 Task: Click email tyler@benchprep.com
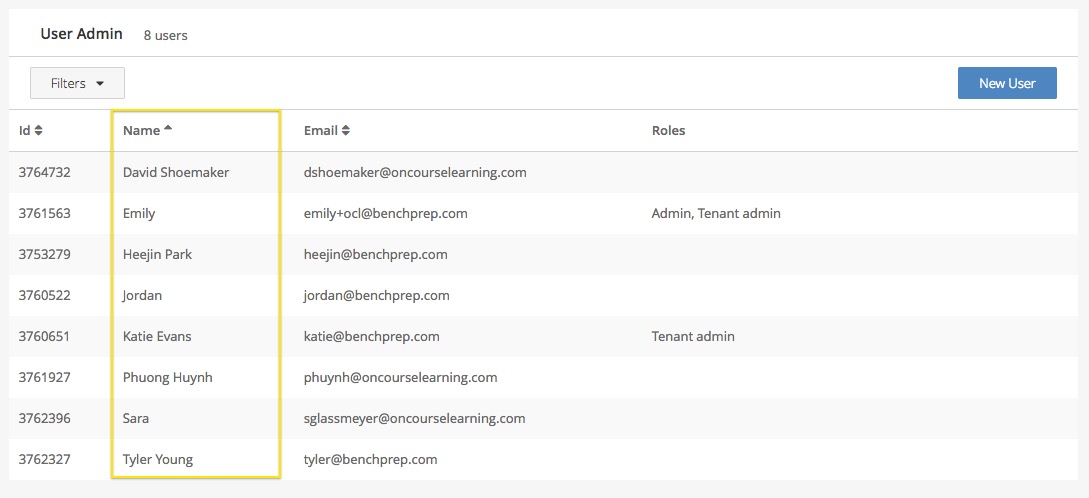click(370, 459)
